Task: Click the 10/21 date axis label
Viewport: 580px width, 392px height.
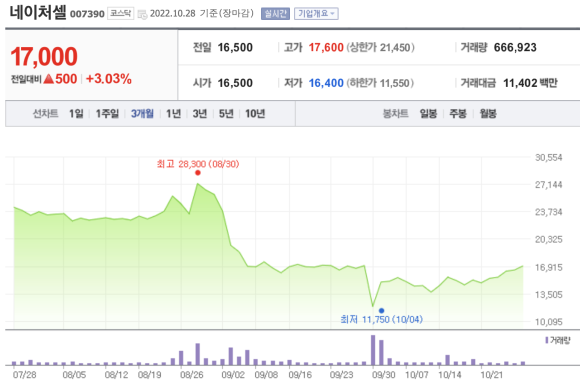Action: point(492,375)
